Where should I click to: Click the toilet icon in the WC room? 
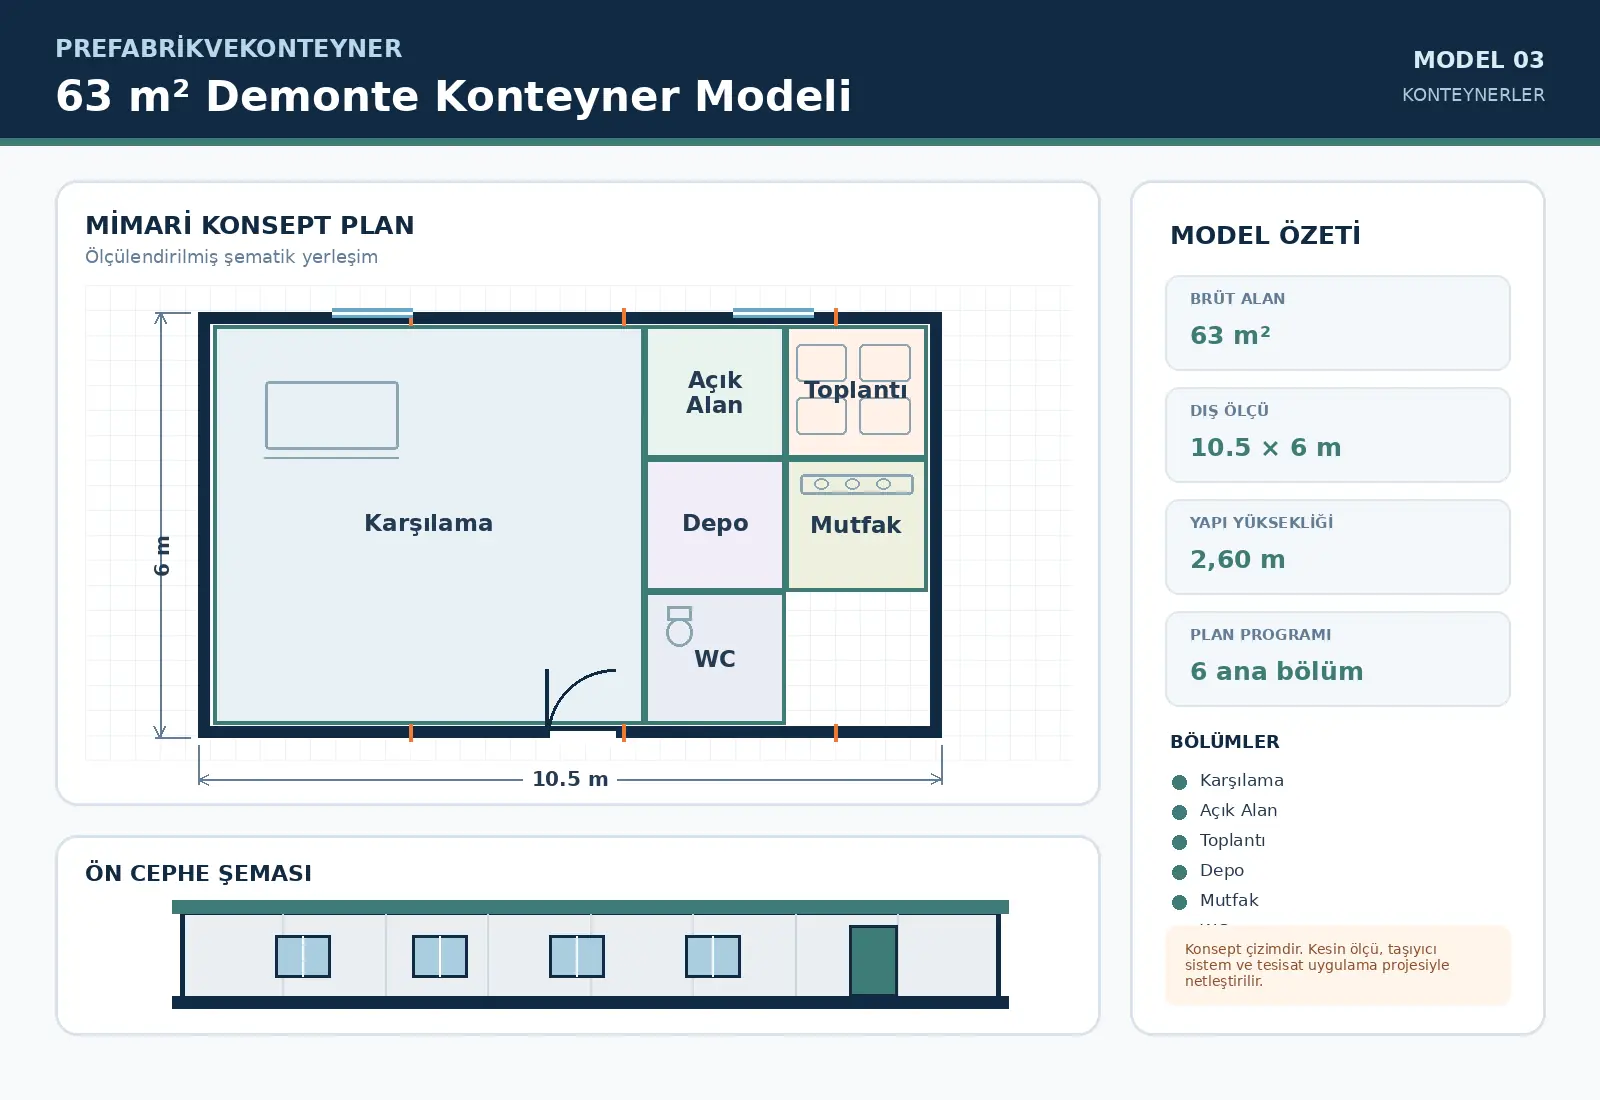pos(680,626)
